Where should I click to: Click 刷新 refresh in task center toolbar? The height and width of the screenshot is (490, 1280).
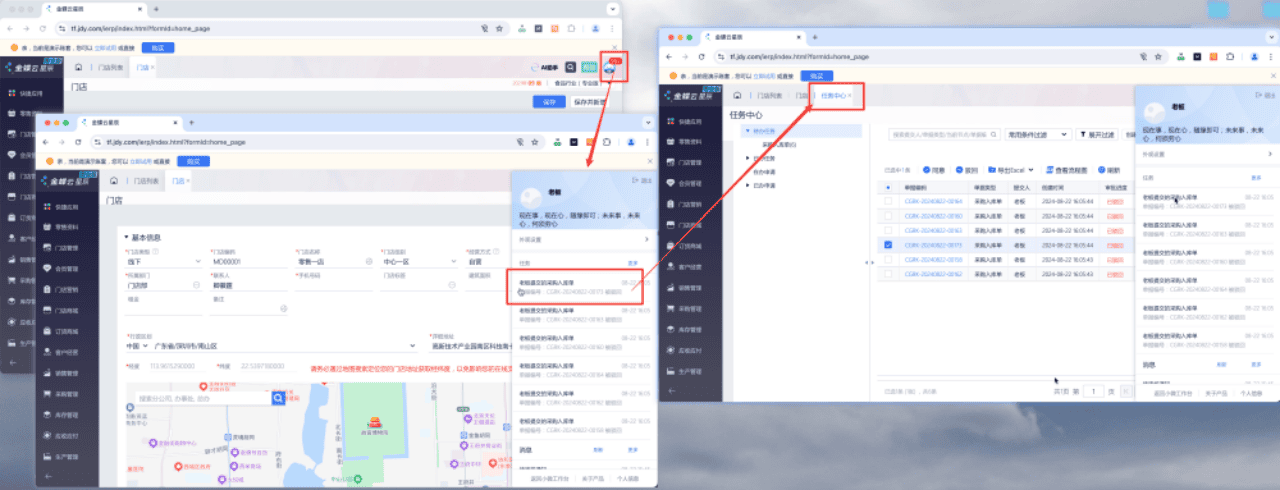[x=1109, y=170]
